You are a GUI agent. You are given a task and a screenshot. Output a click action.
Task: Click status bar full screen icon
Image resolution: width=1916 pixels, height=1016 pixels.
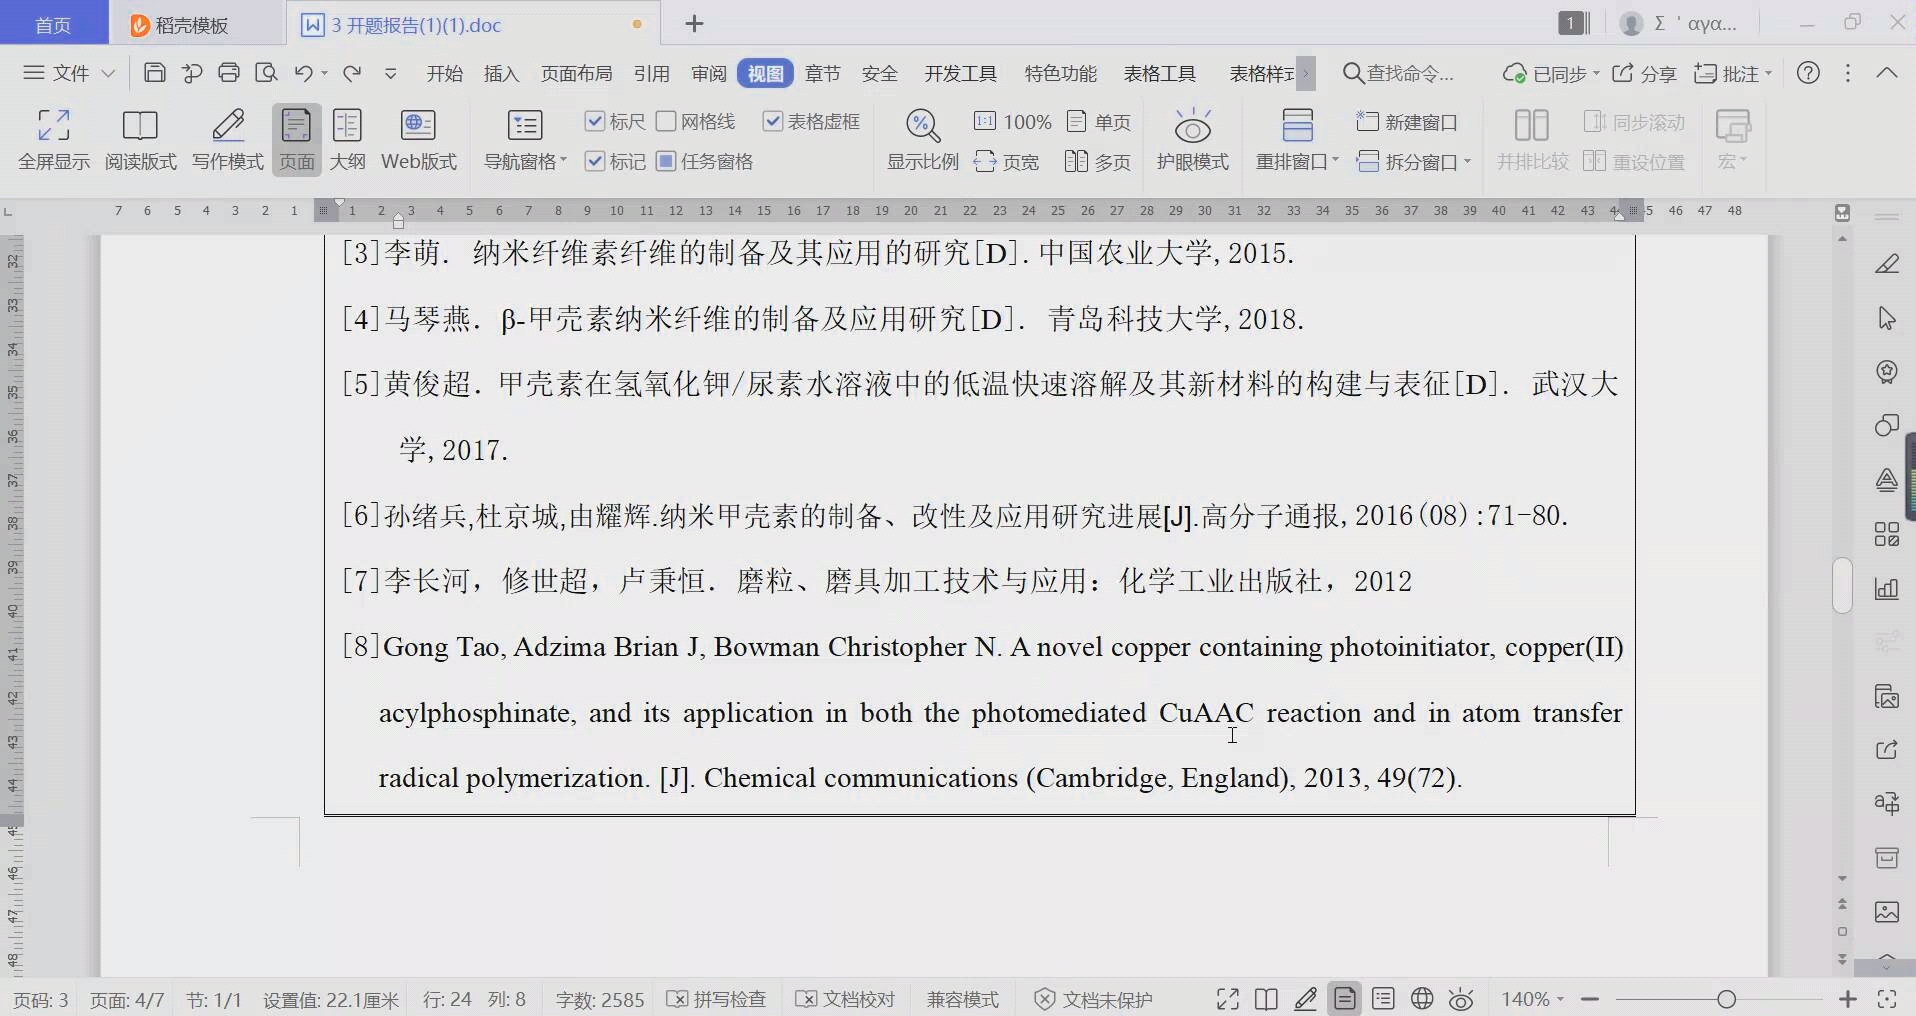1228,999
